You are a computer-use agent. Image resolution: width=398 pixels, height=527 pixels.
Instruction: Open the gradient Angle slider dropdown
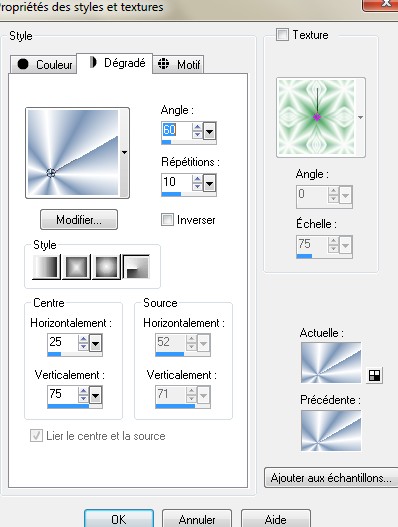[209, 131]
